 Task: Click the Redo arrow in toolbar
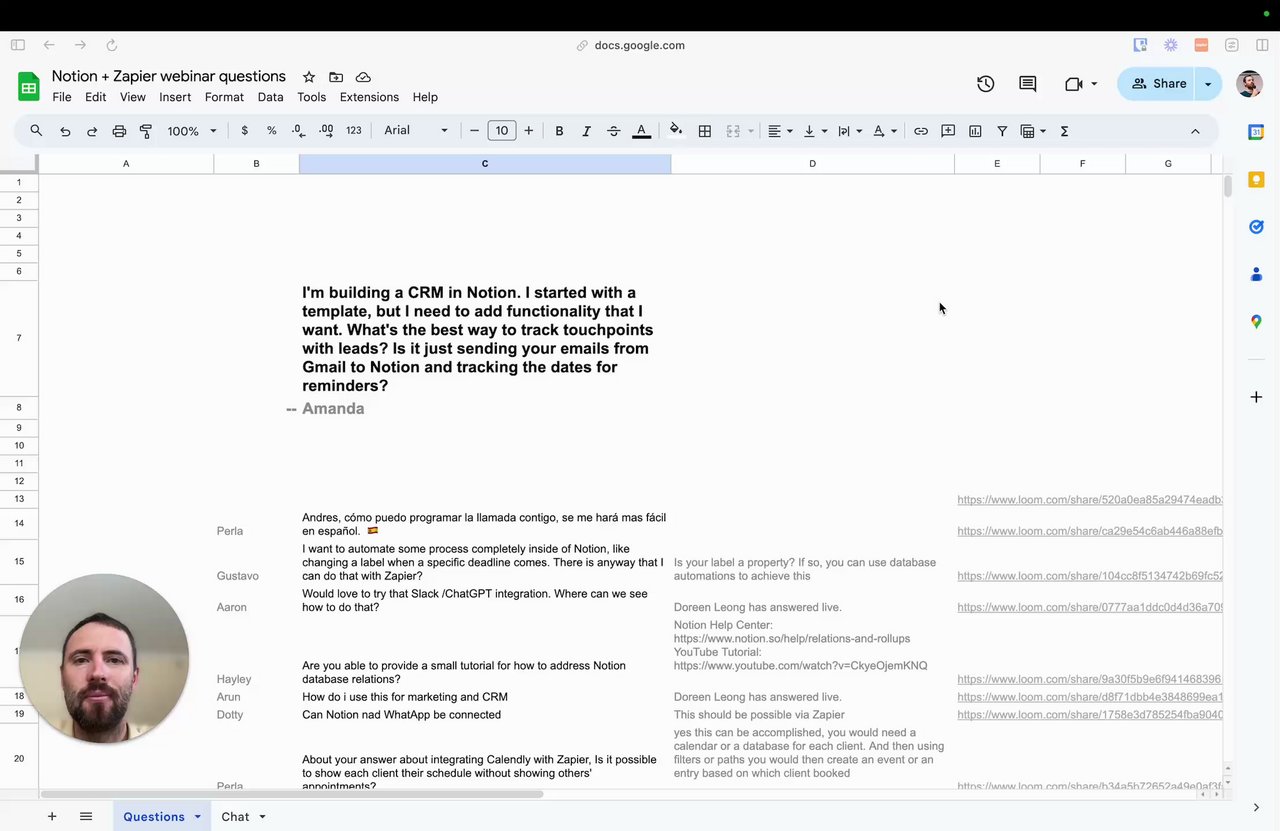click(92, 131)
